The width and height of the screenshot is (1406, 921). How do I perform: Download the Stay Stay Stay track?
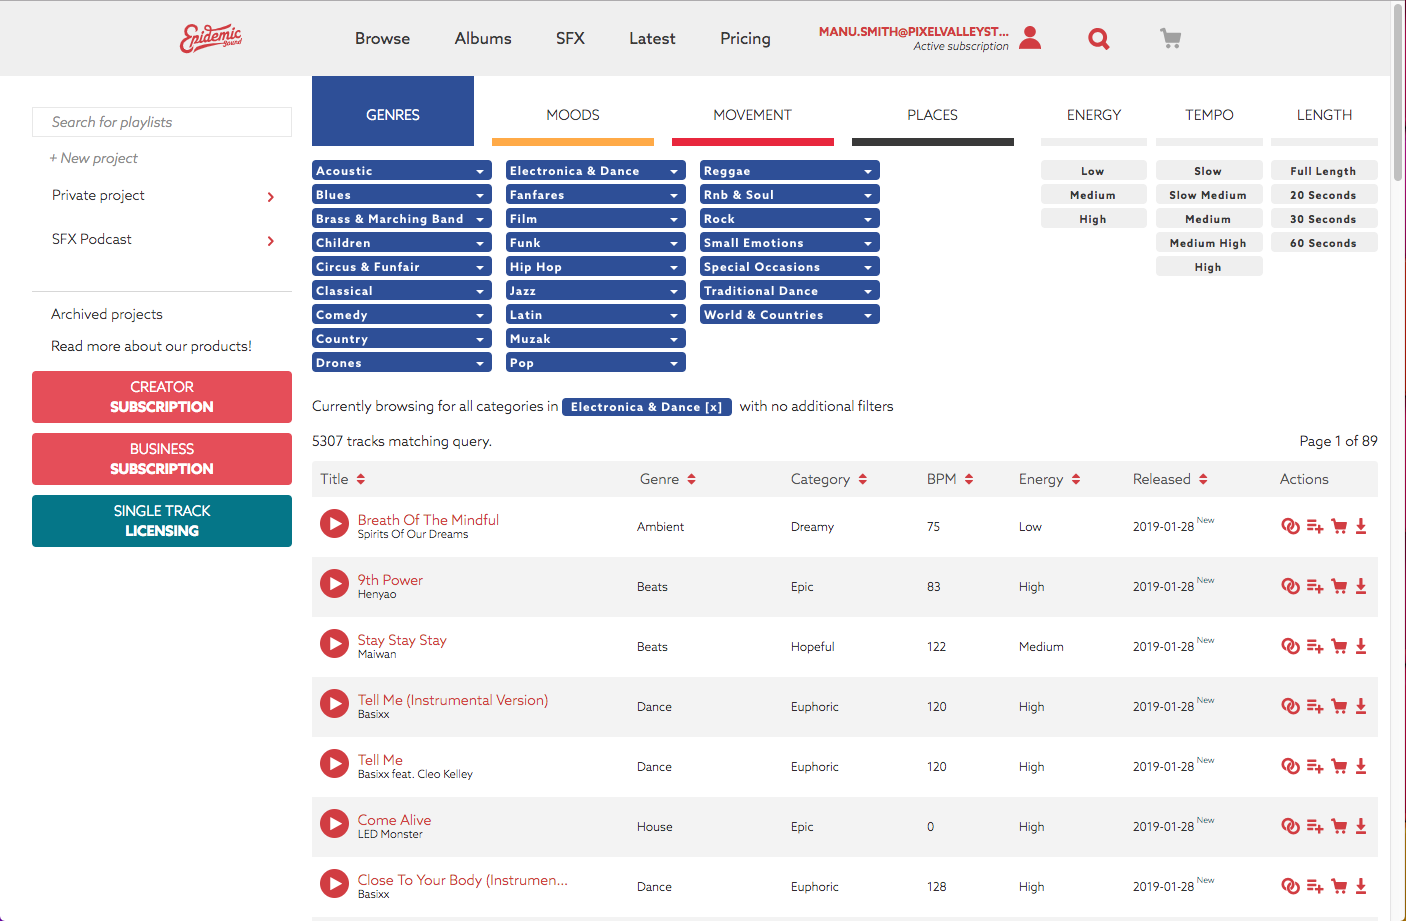1361,647
